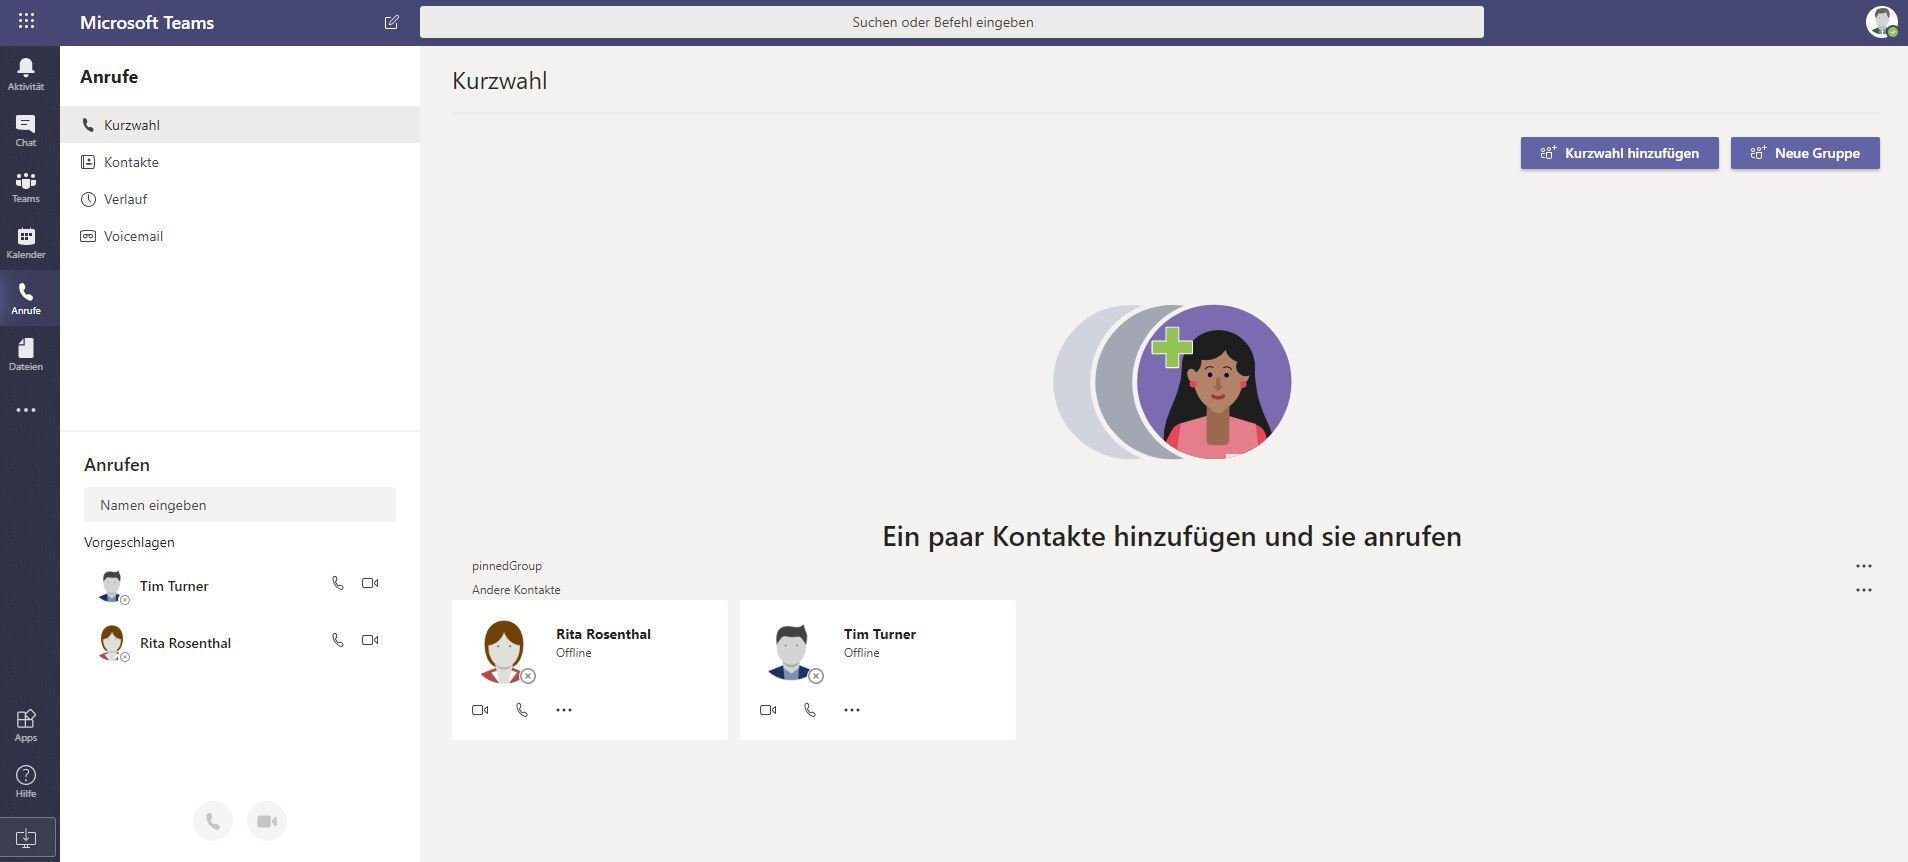Start audio call on Tim Turner card
Viewport: 1908px width, 862px height.
coord(810,710)
